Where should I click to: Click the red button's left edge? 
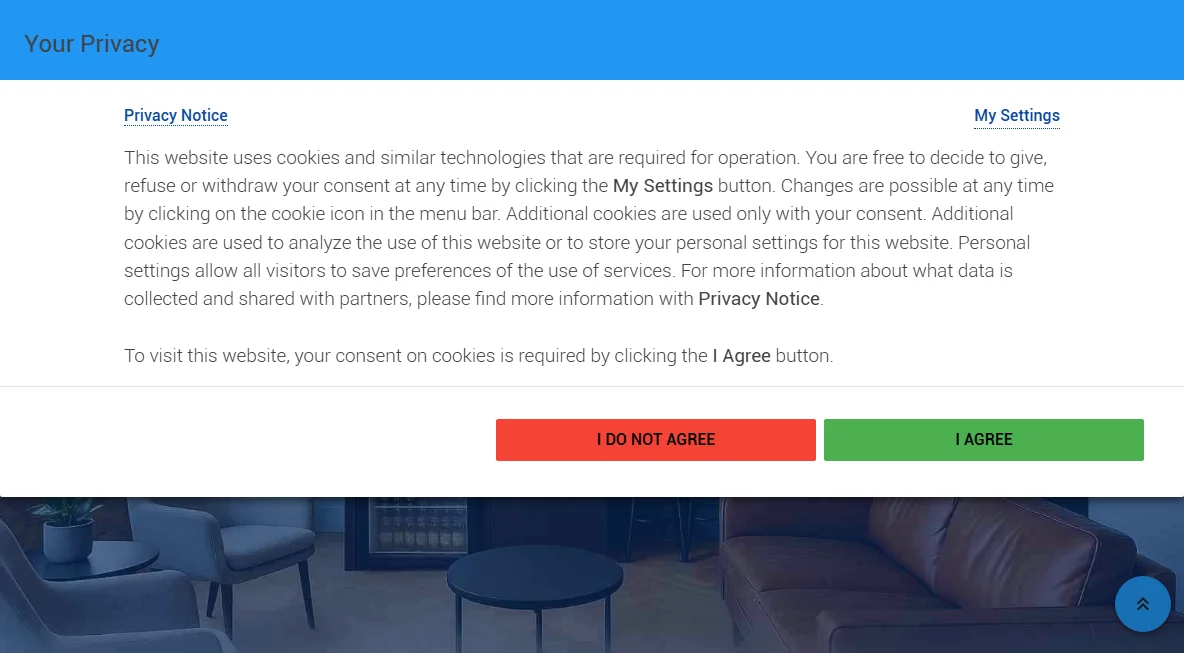coord(500,439)
